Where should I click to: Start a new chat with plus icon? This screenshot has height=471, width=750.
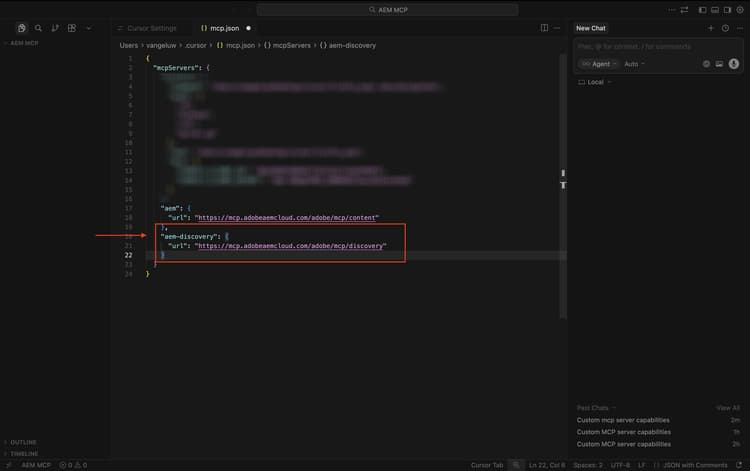click(711, 28)
